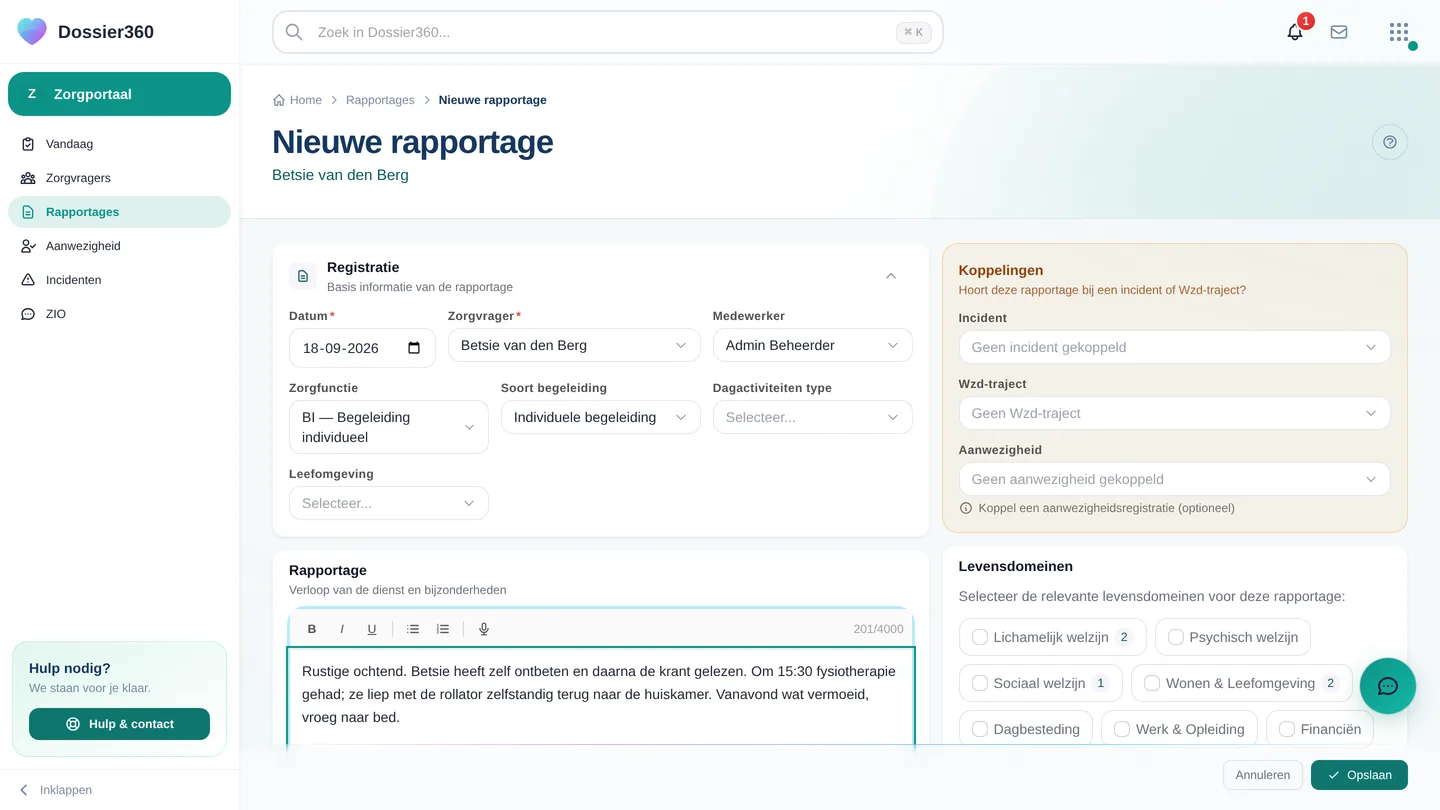The width and height of the screenshot is (1440, 810).
Task: Click the Annuleren button
Action: click(1263, 775)
